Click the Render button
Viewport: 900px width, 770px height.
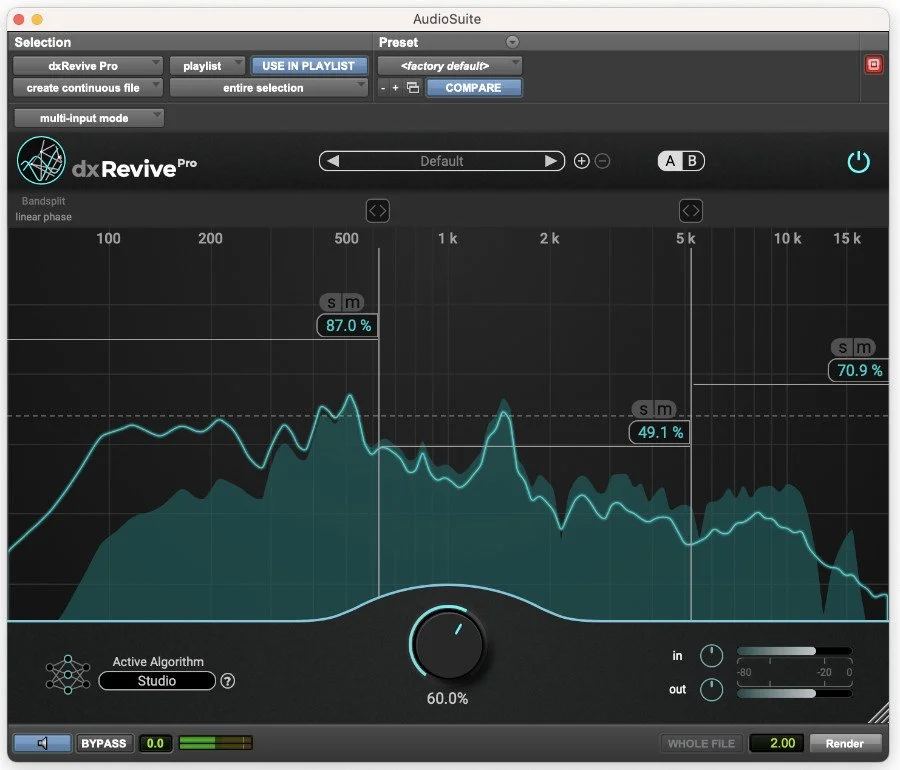coord(844,744)
